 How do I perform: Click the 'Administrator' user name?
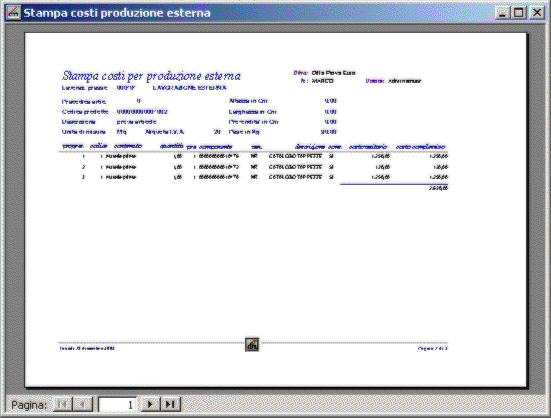[404, 81]
